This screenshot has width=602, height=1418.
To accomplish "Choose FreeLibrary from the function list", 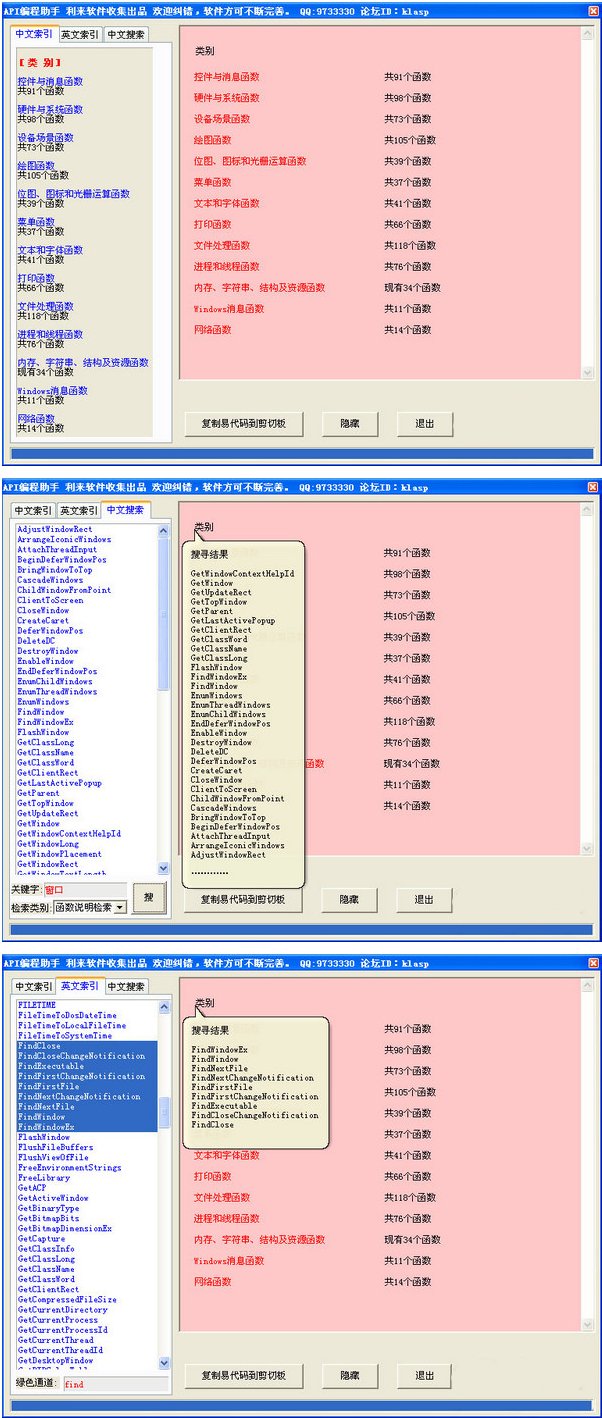I will pos(42,1178).
